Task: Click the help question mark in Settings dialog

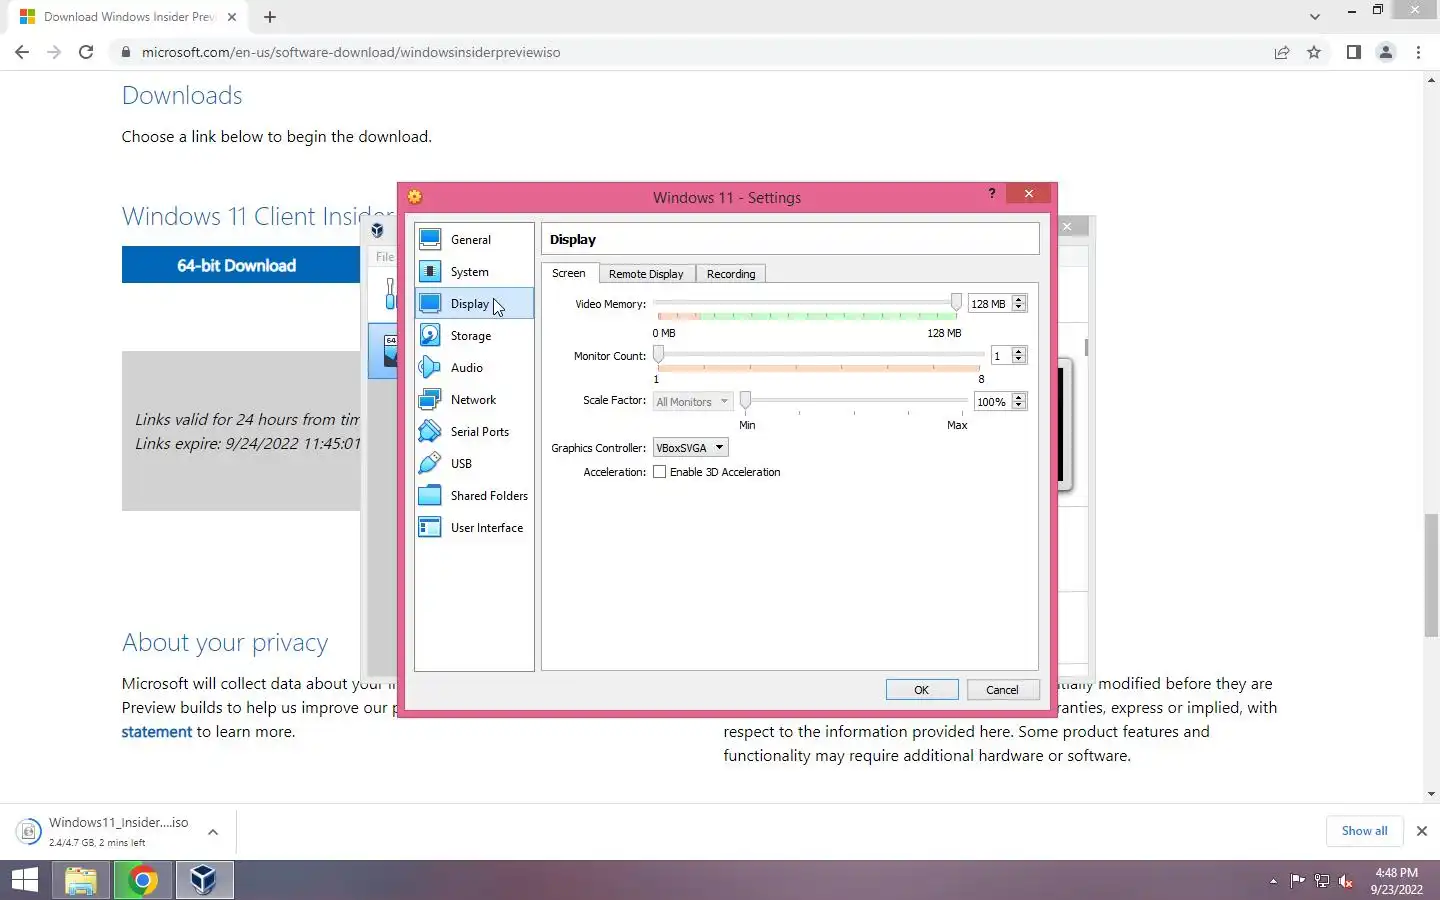Action: pos(992,194)
